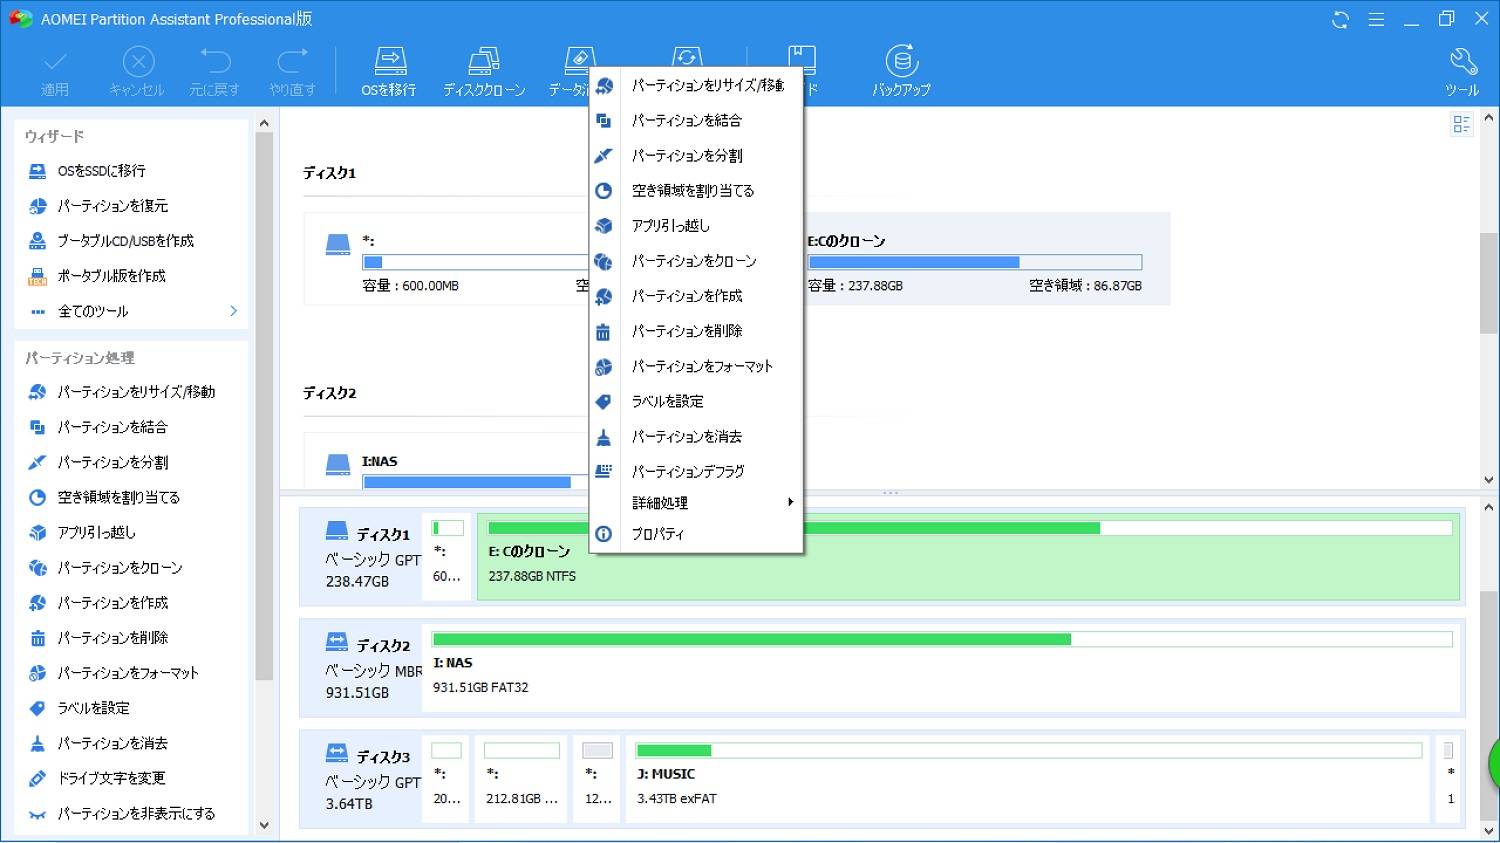Screen dimensions: 1500x843
Task: Select the I:NAS card in upper panel
Action: coord(447,462)
